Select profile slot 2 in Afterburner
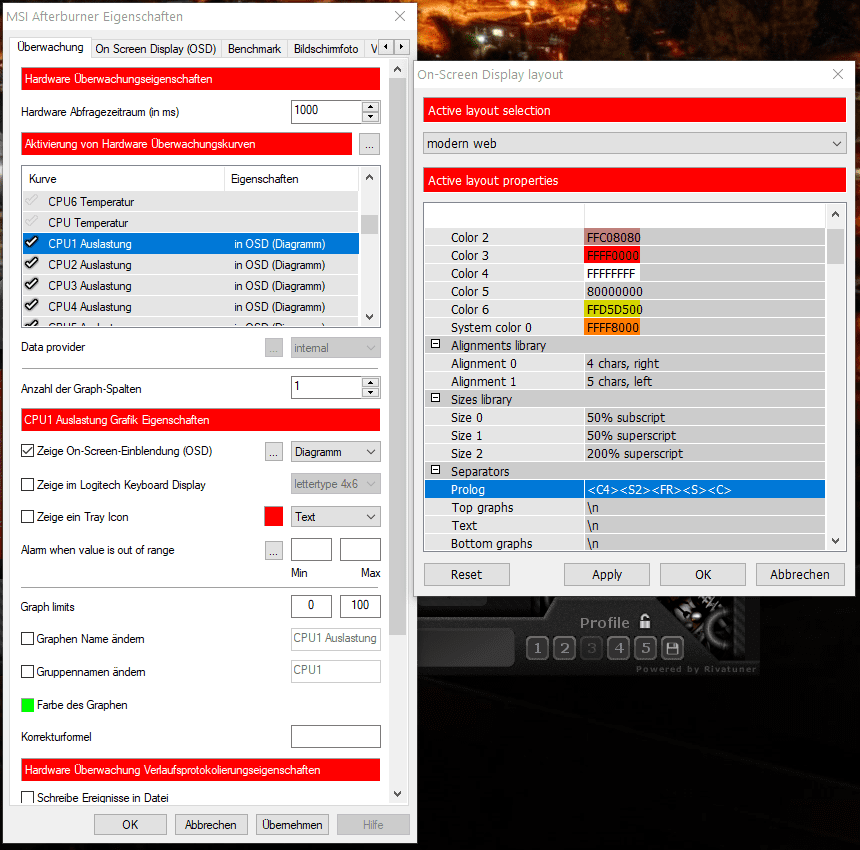 [x=564, y=648]
